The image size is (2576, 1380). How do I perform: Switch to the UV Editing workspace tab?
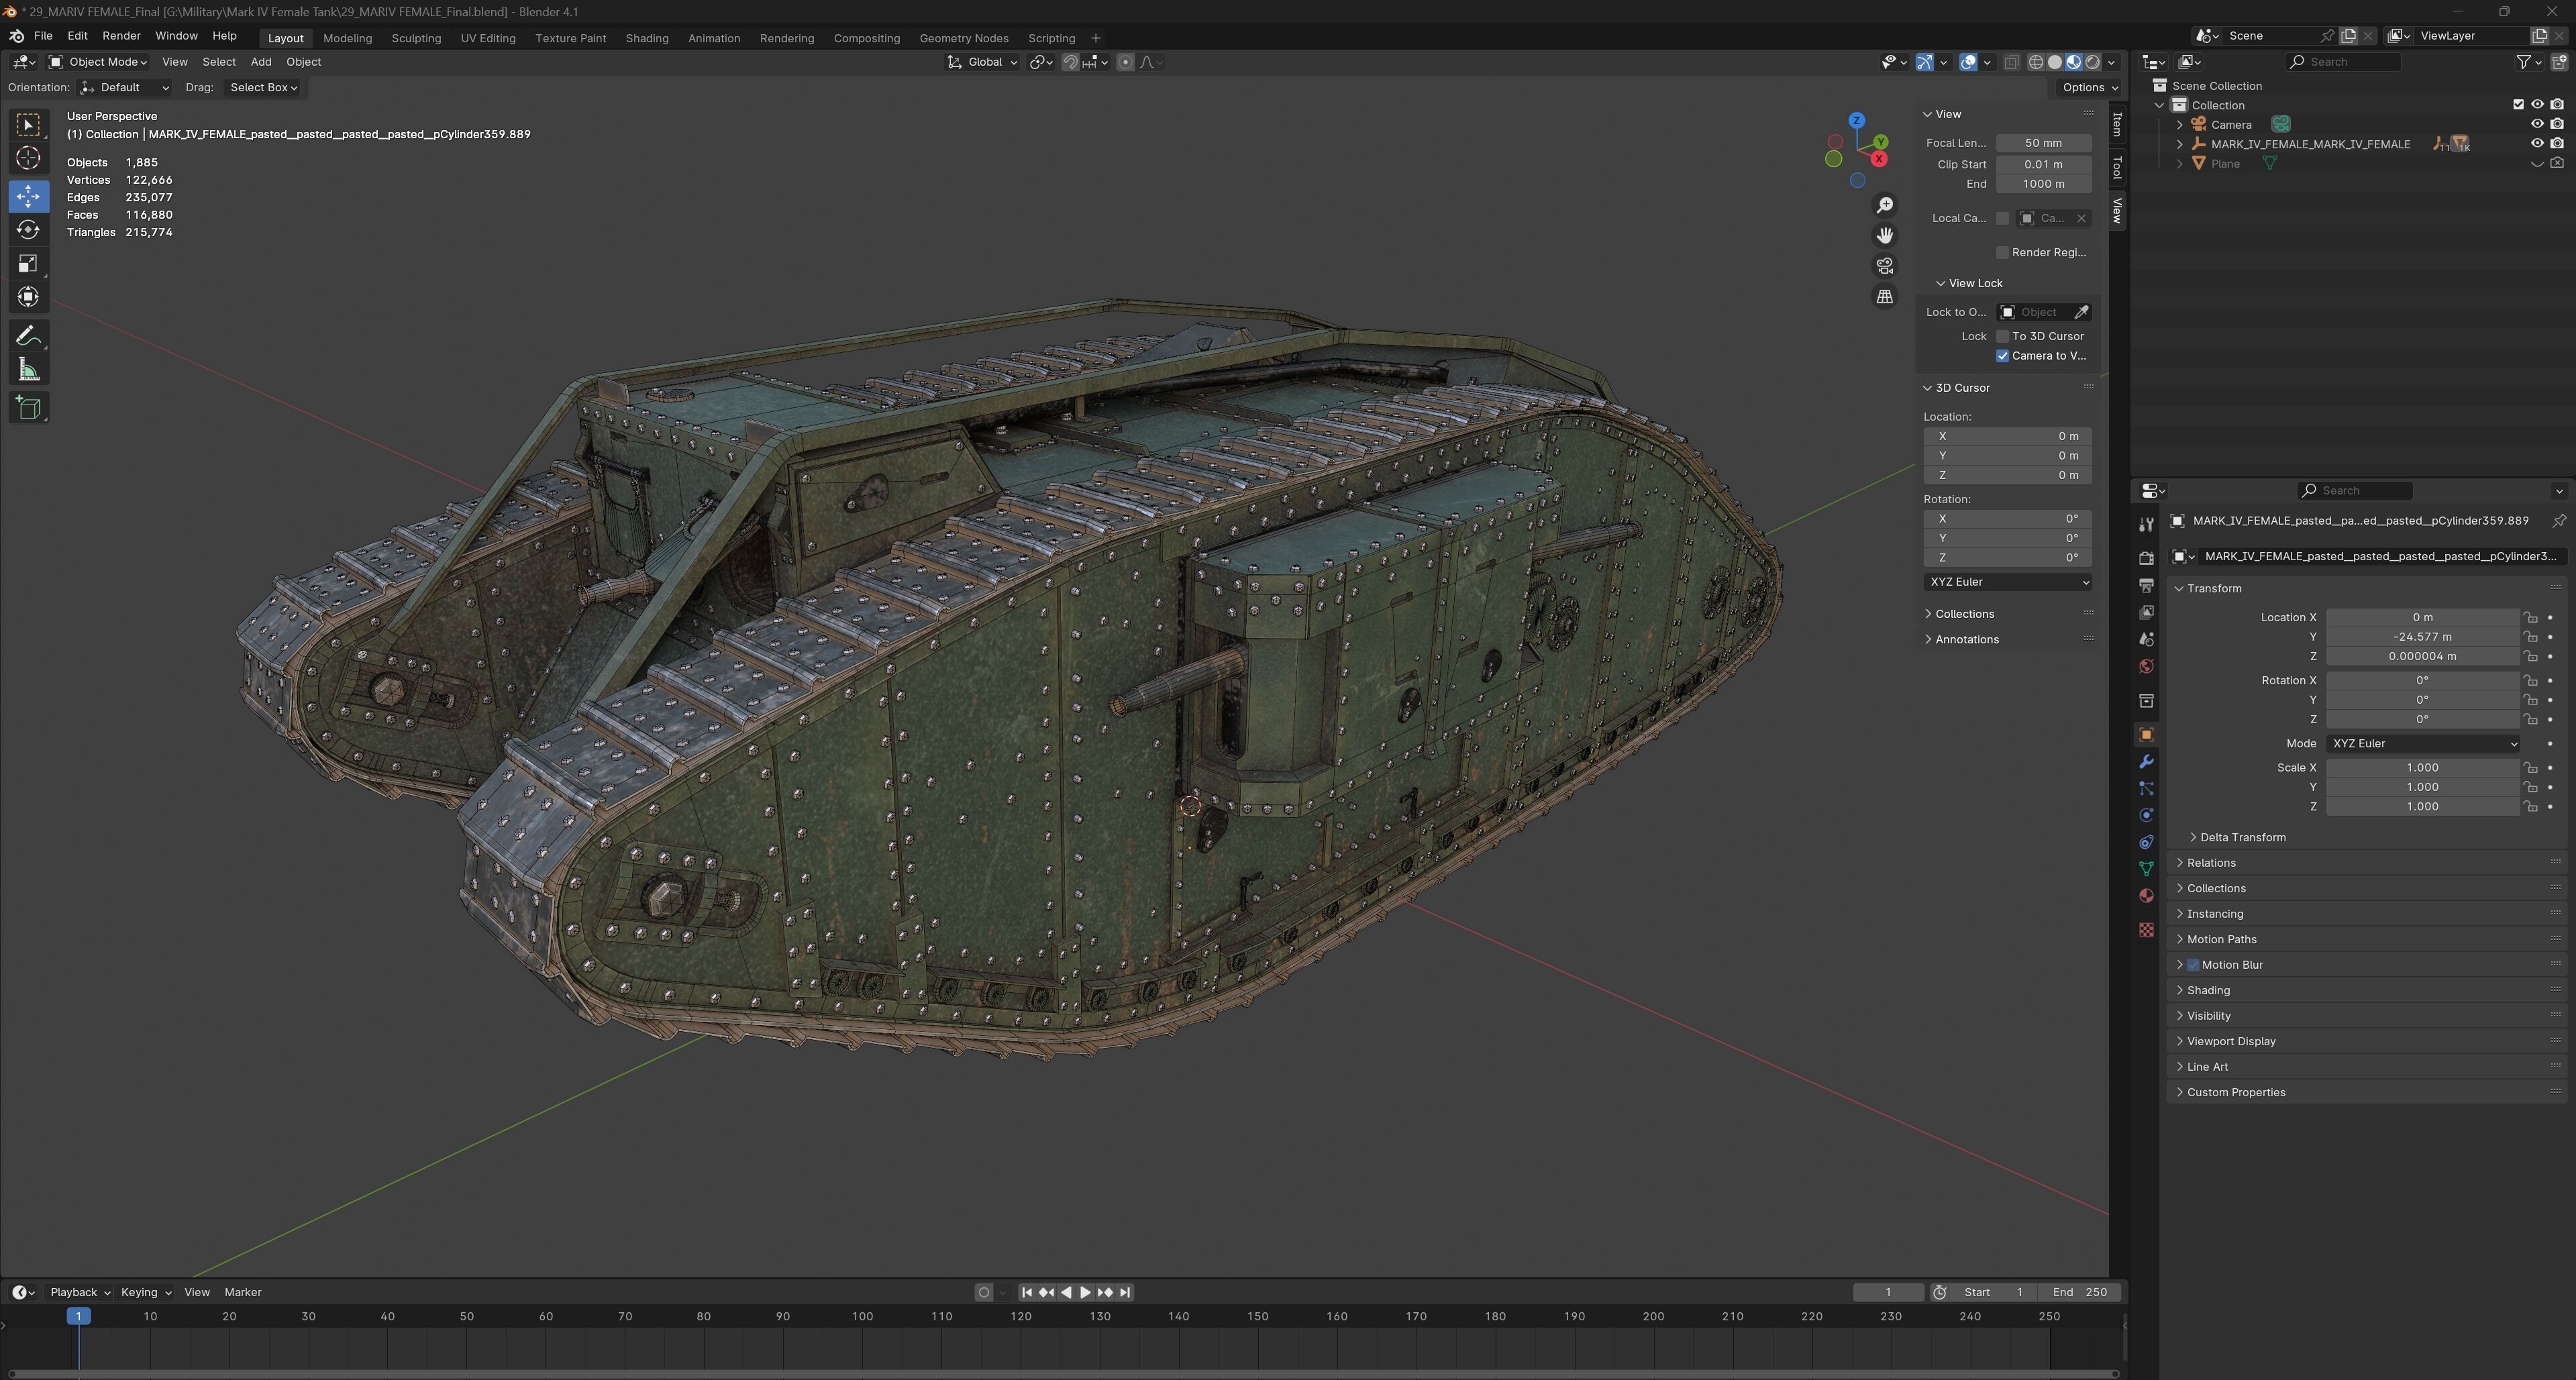tap(488, 38)
